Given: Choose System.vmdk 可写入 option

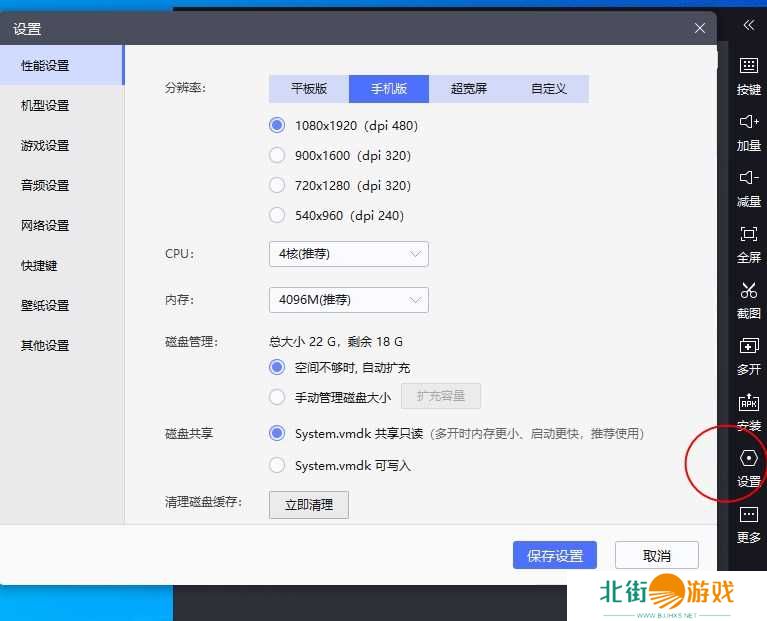Looking at the screenshot, I should (x=278, y=465).
